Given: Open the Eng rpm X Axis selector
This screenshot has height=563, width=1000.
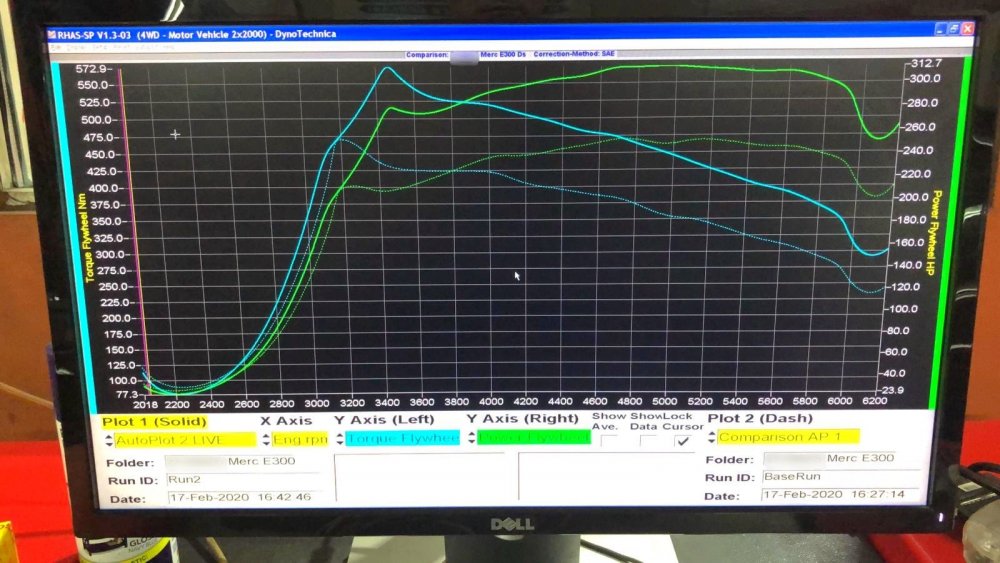Looking at the screenshot, I should click(300, 439).
